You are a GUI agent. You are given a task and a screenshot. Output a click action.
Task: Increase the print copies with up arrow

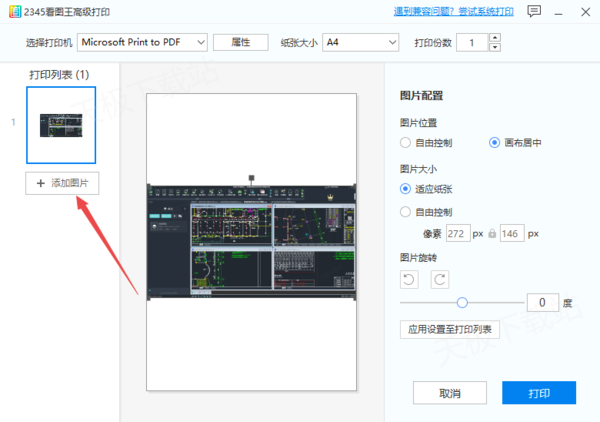click(495, 37)
